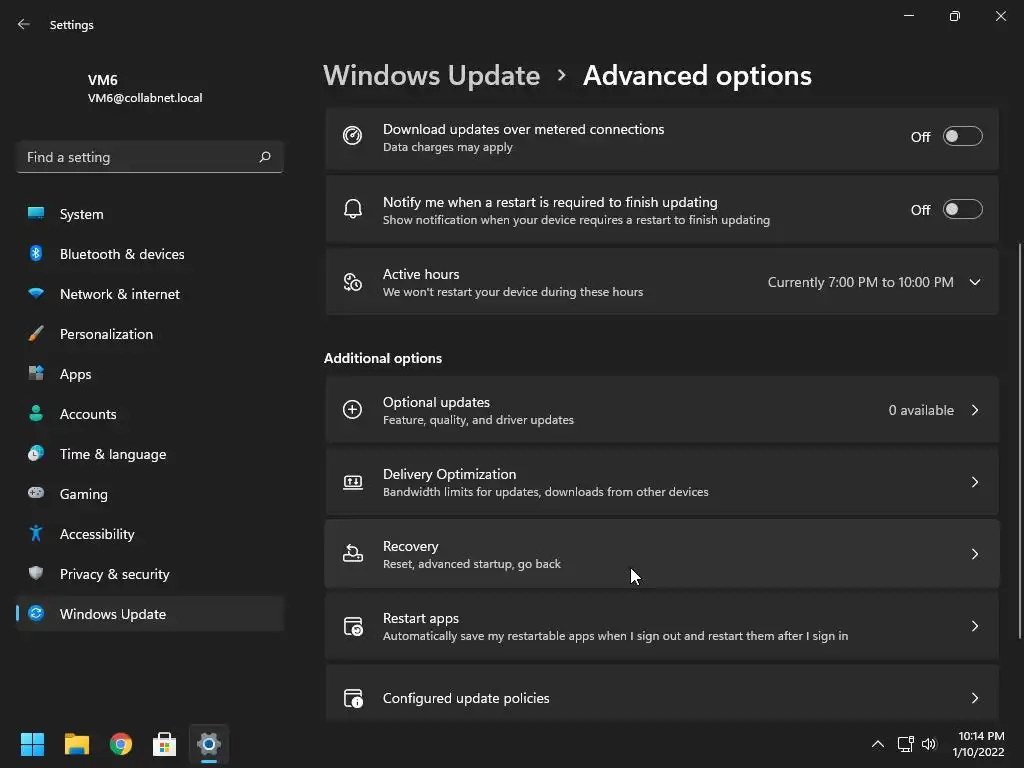
Task: Open Delivery Optimization via its chevron
Action: (x=975, y=482)
